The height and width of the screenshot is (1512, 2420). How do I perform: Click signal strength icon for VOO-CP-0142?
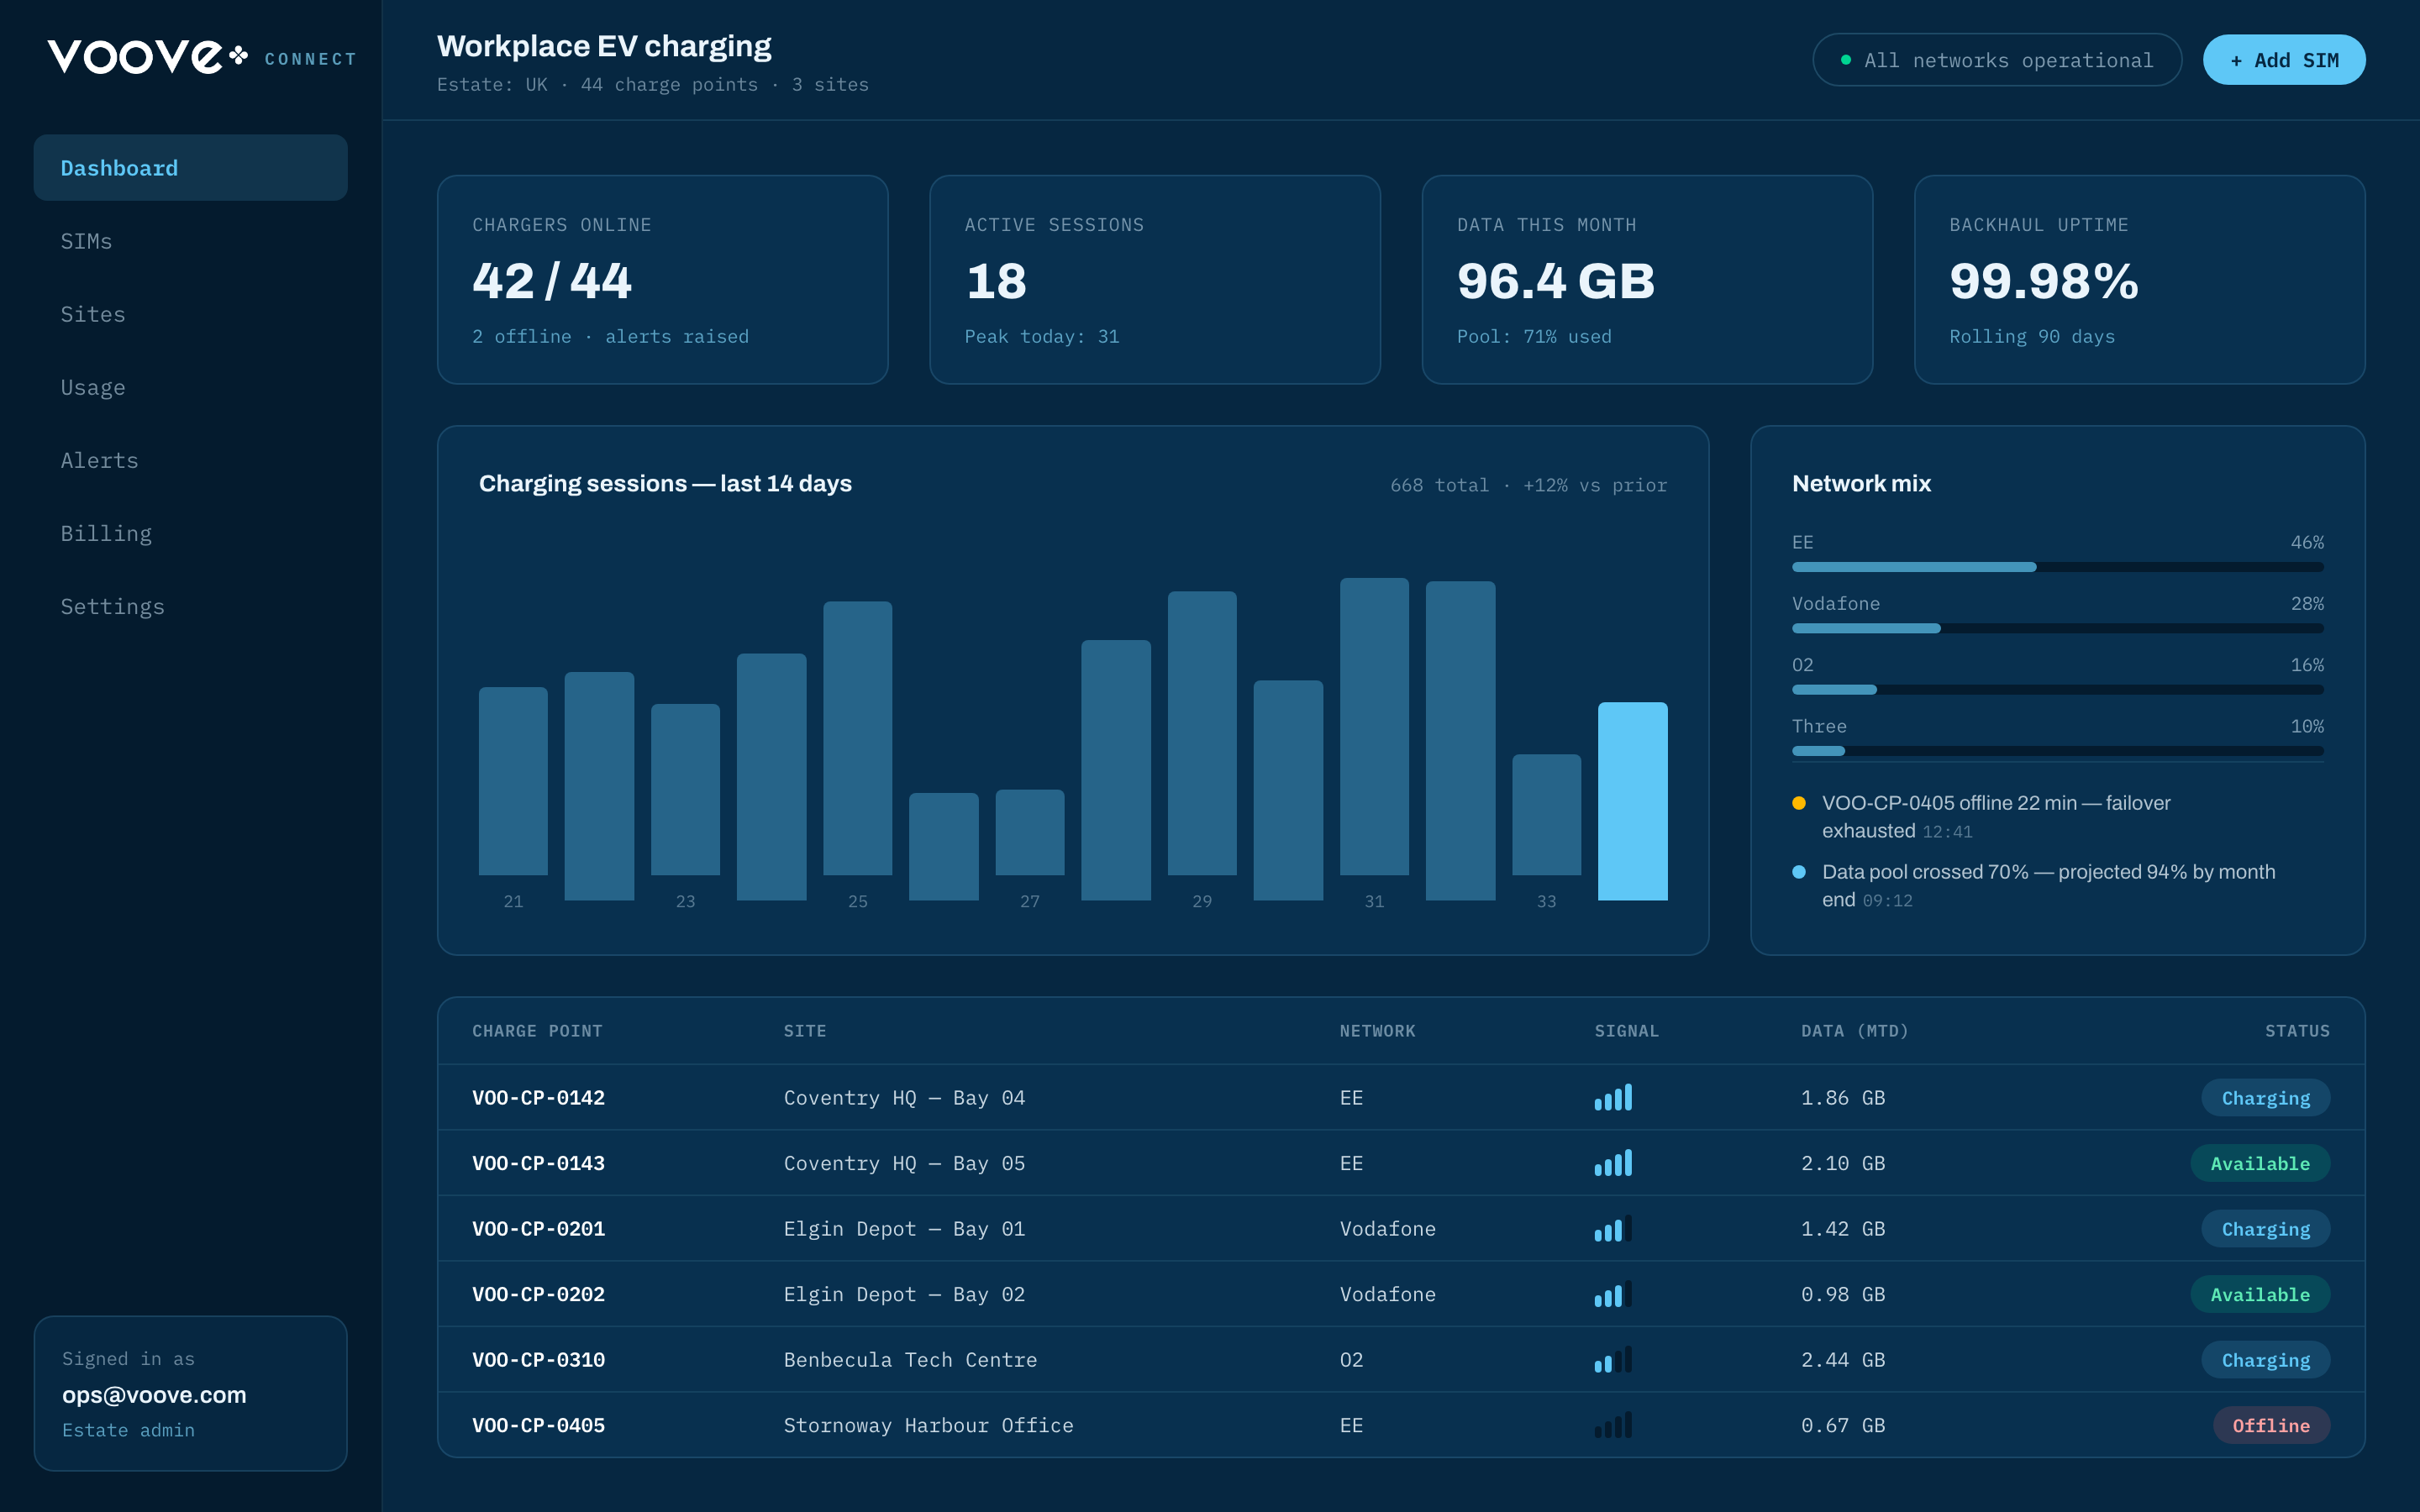point(1613,1097)
